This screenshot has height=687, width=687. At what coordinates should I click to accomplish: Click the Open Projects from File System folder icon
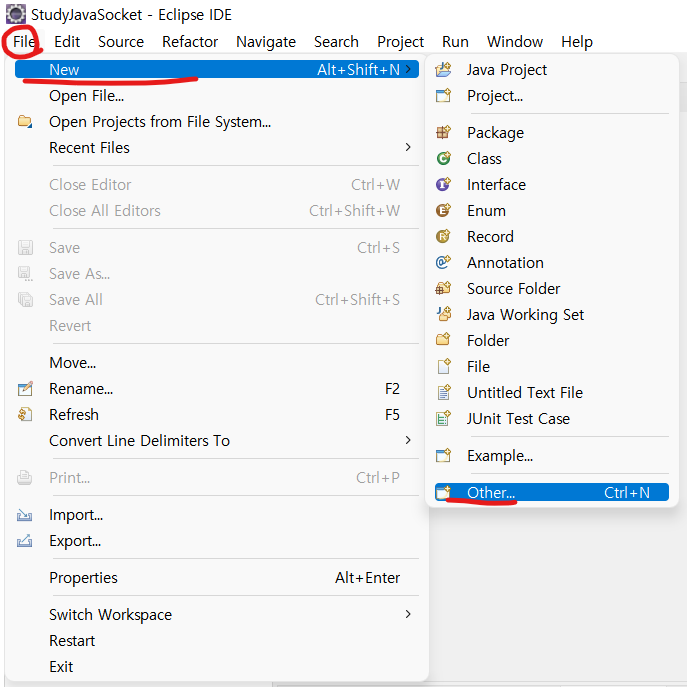coord(25,121)
